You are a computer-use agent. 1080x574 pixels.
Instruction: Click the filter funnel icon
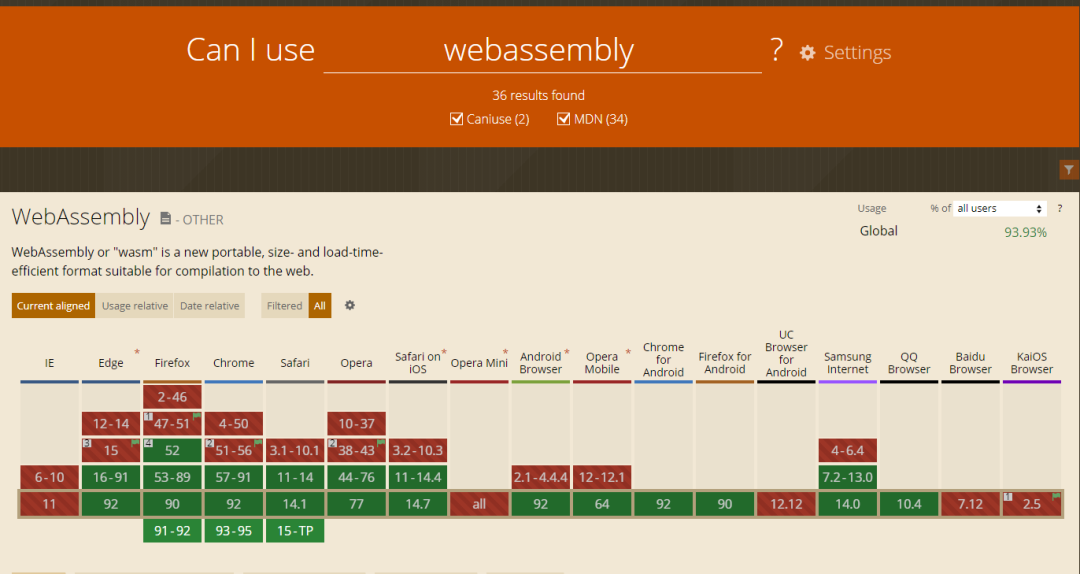tap(1069, 170)
